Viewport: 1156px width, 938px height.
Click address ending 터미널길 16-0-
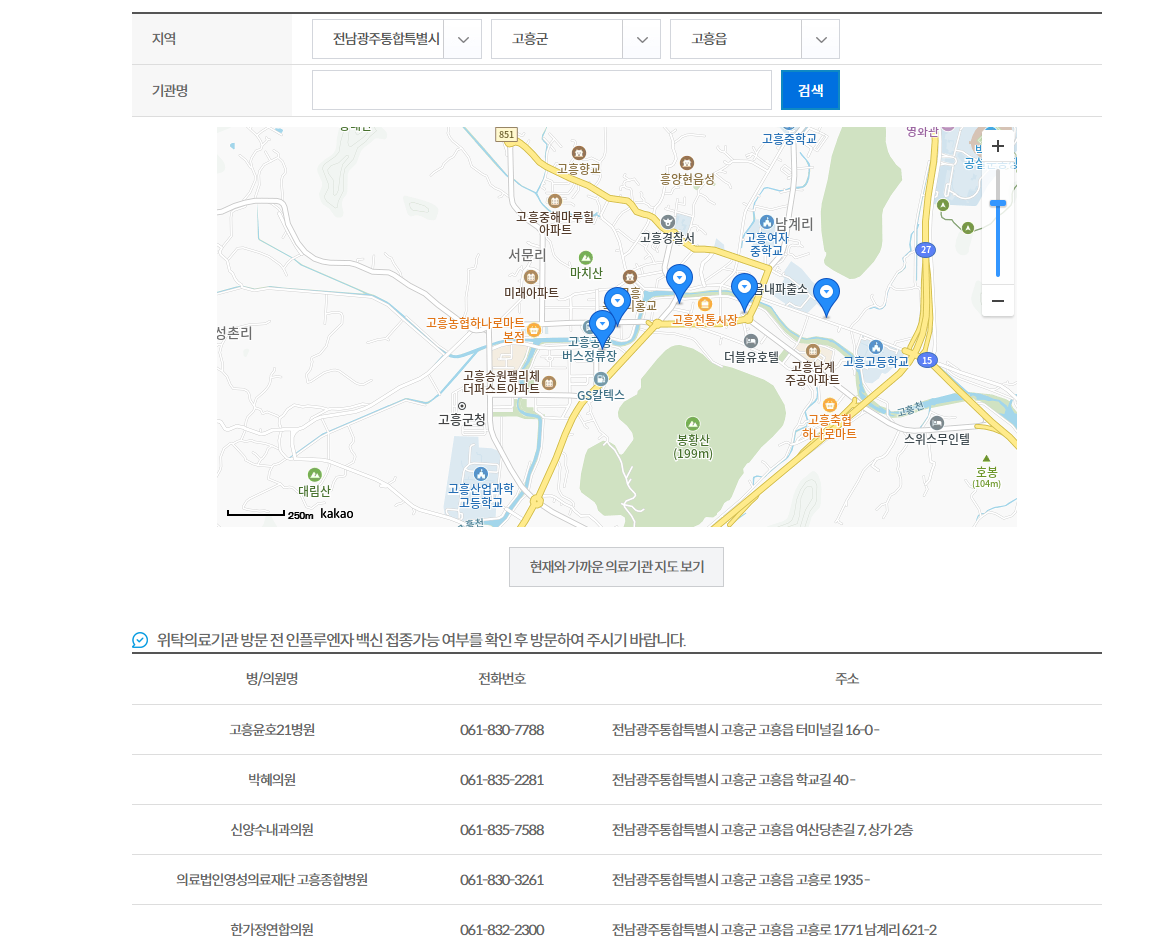[x=745, y=729]
